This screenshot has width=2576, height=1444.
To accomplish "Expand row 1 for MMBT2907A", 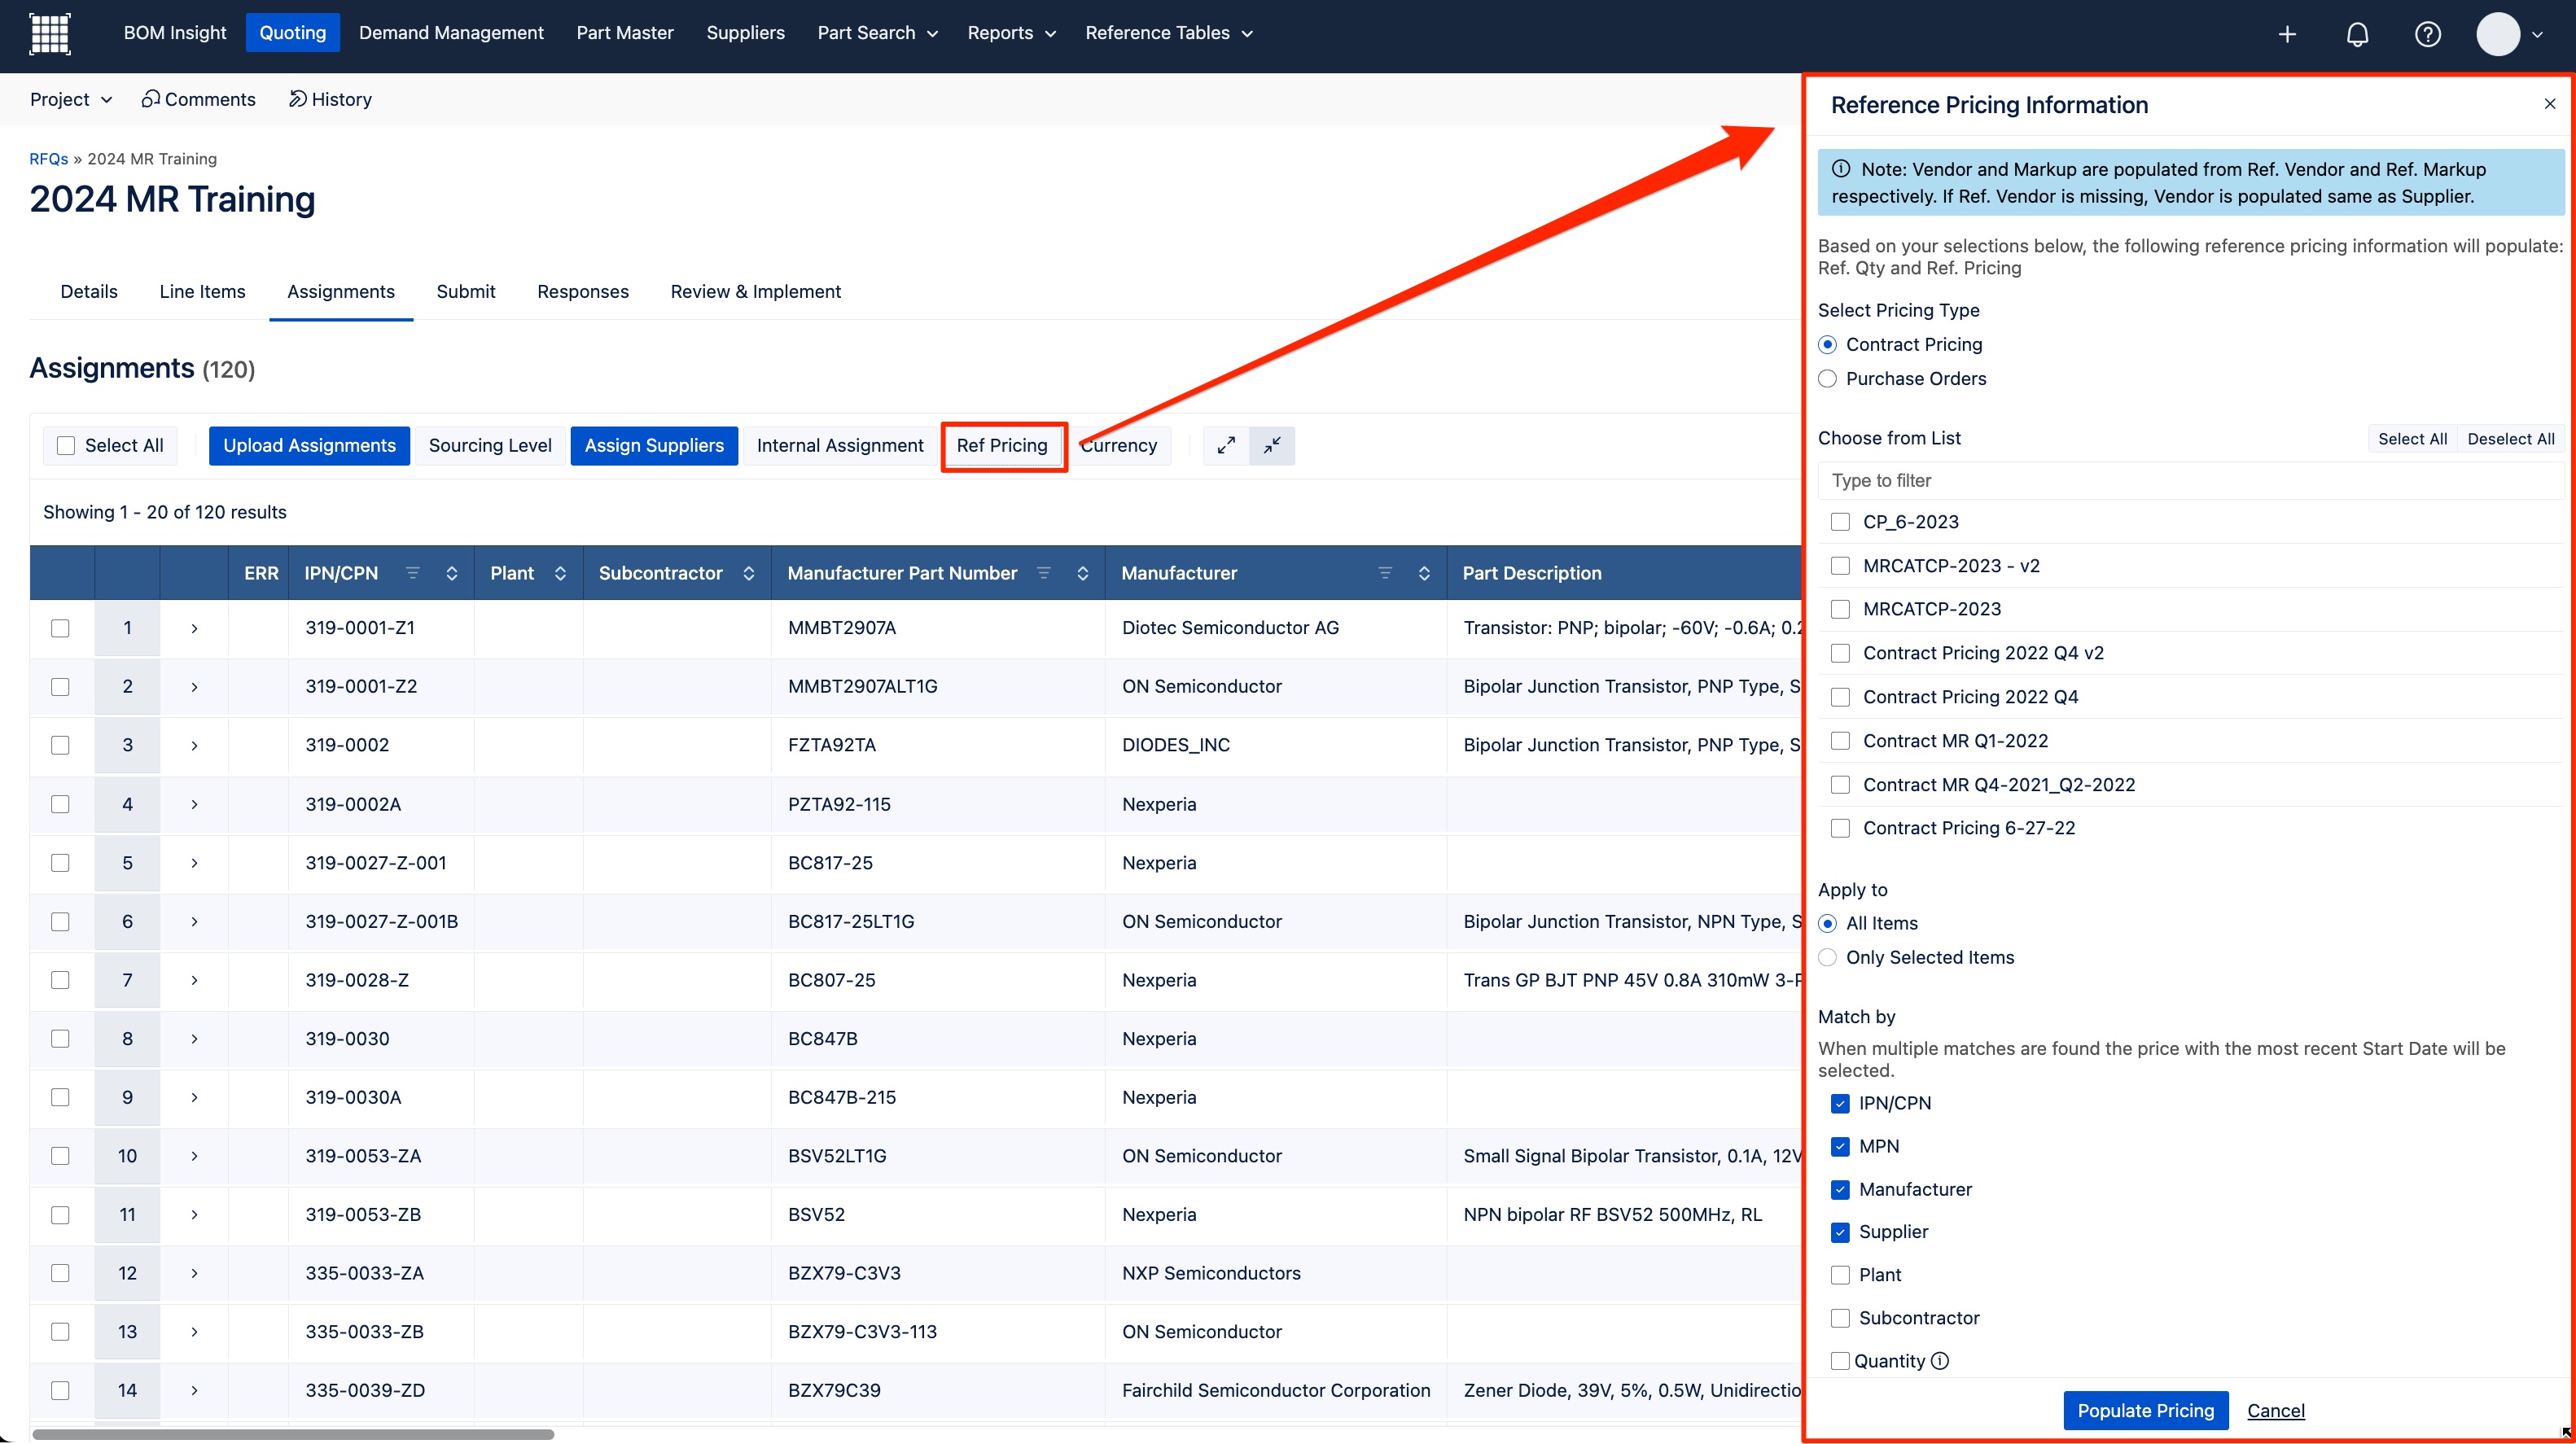I will [194, 628].
